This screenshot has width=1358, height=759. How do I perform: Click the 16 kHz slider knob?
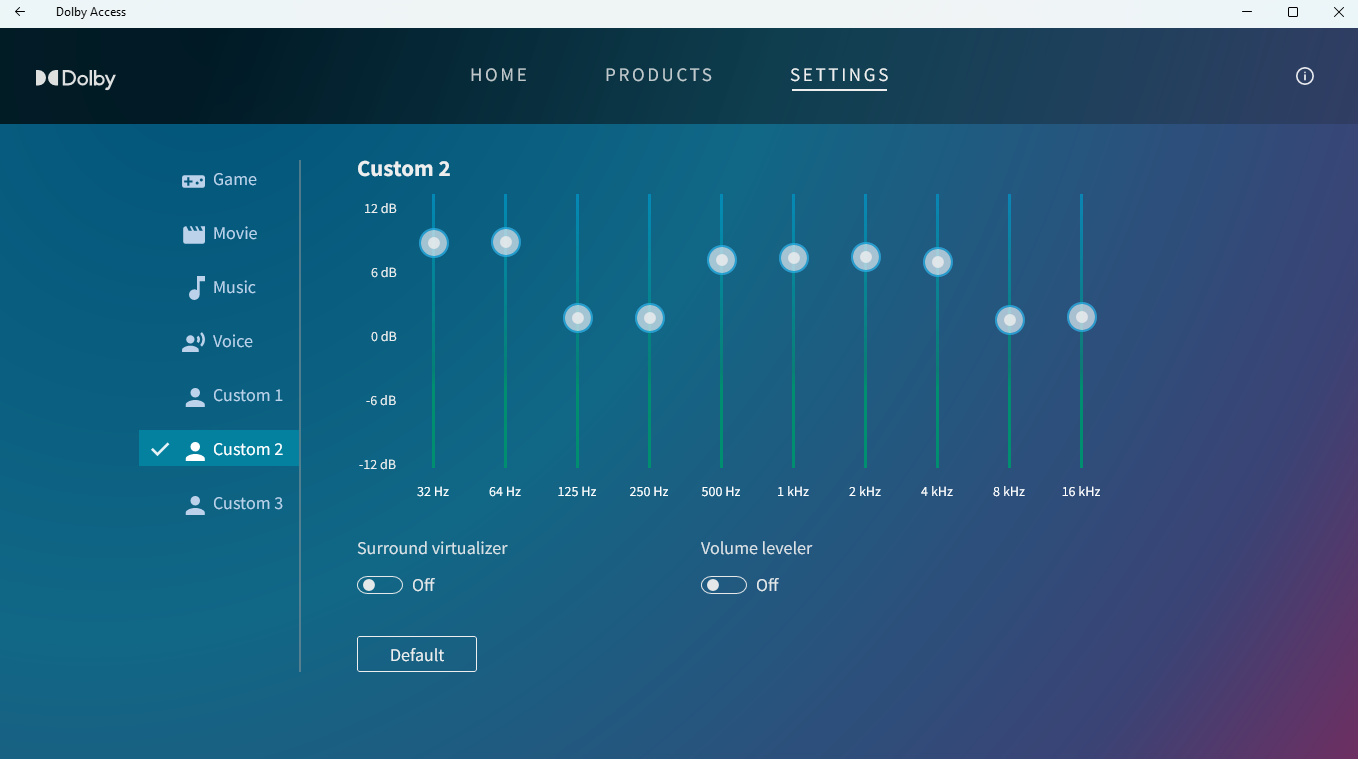click(x=1082, y=317)
